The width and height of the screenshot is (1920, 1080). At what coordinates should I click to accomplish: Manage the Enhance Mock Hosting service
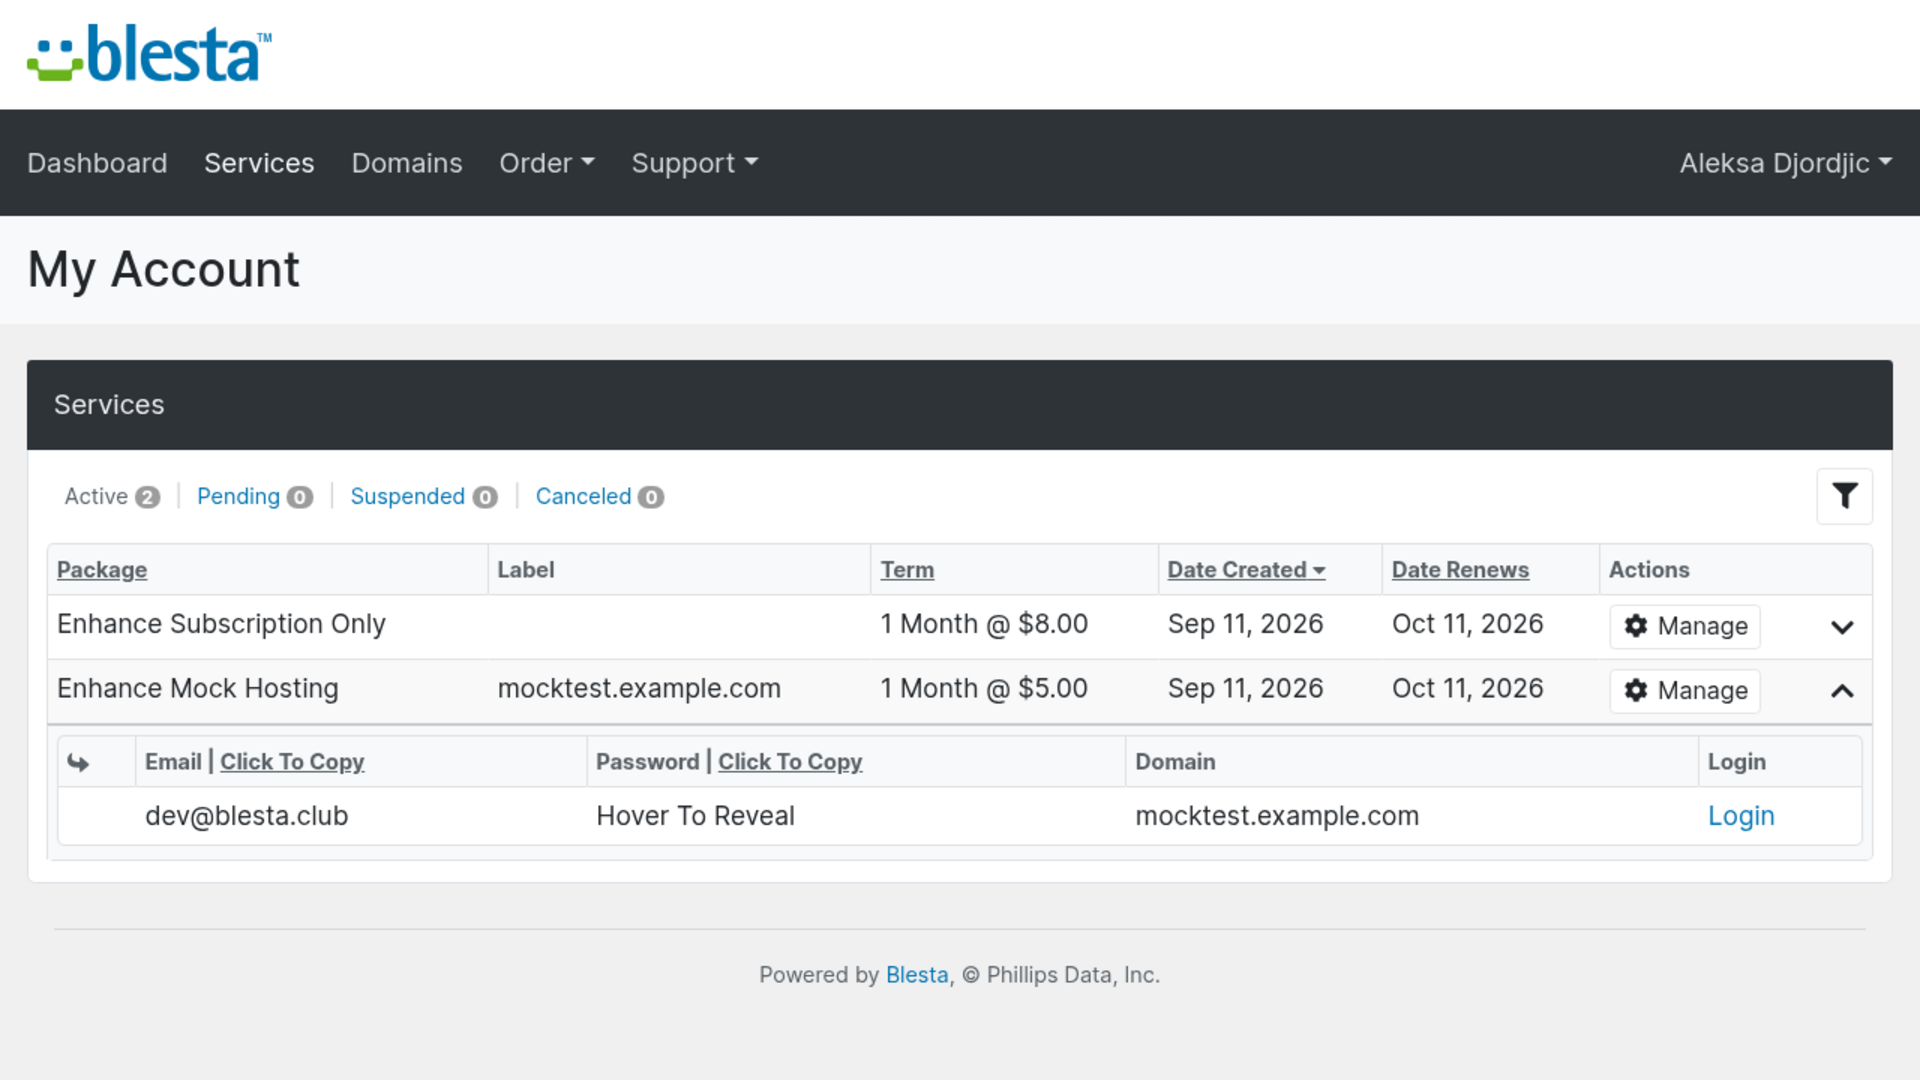click(1685, 691)
